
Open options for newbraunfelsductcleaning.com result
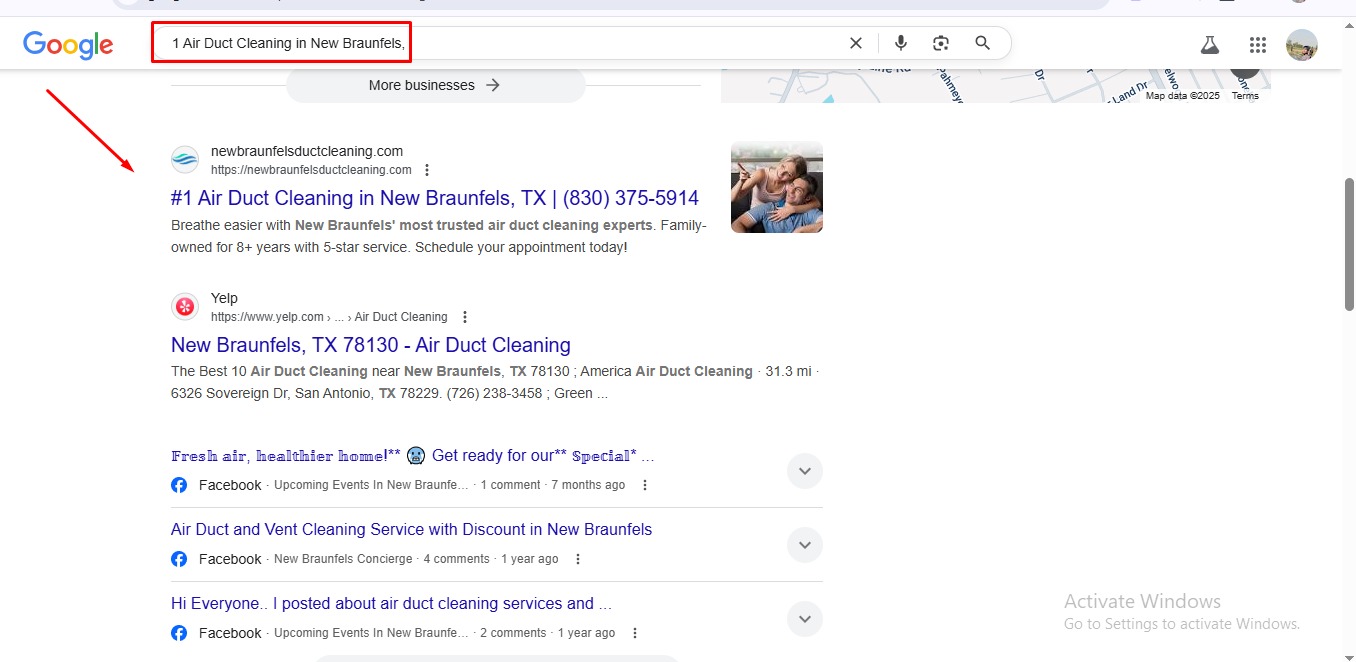click(x=428, y=170)
